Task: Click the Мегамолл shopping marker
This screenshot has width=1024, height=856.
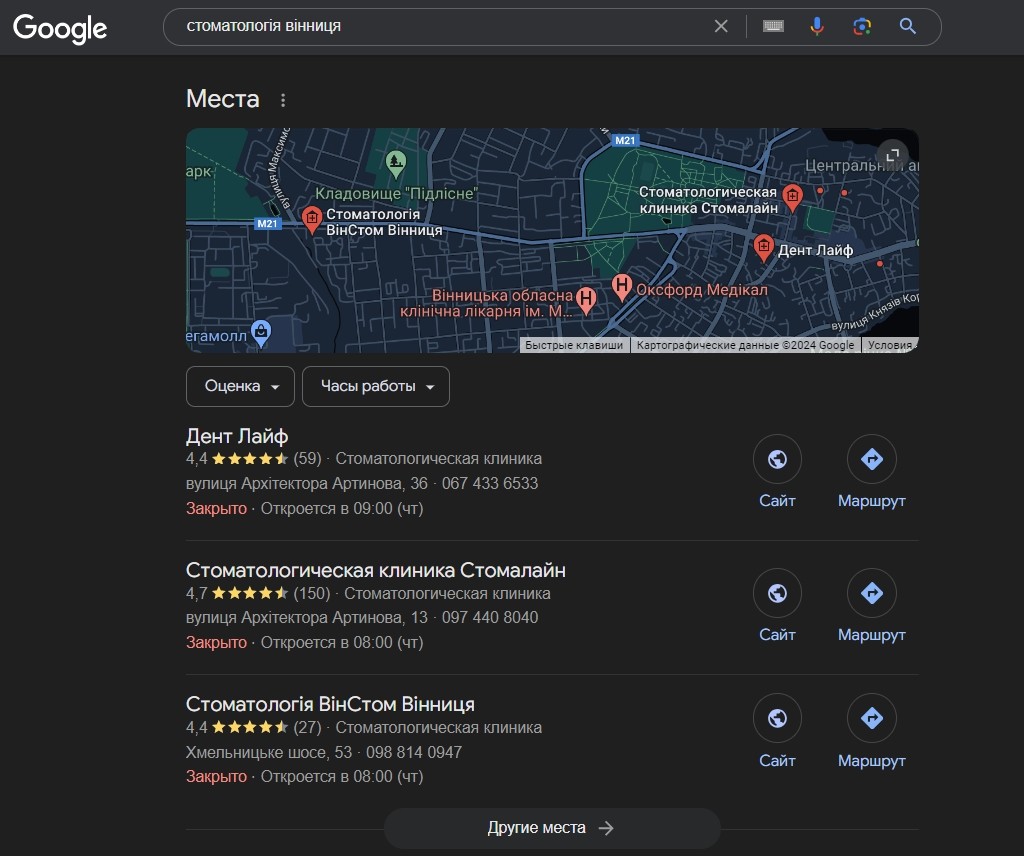Action: (261, 333)
